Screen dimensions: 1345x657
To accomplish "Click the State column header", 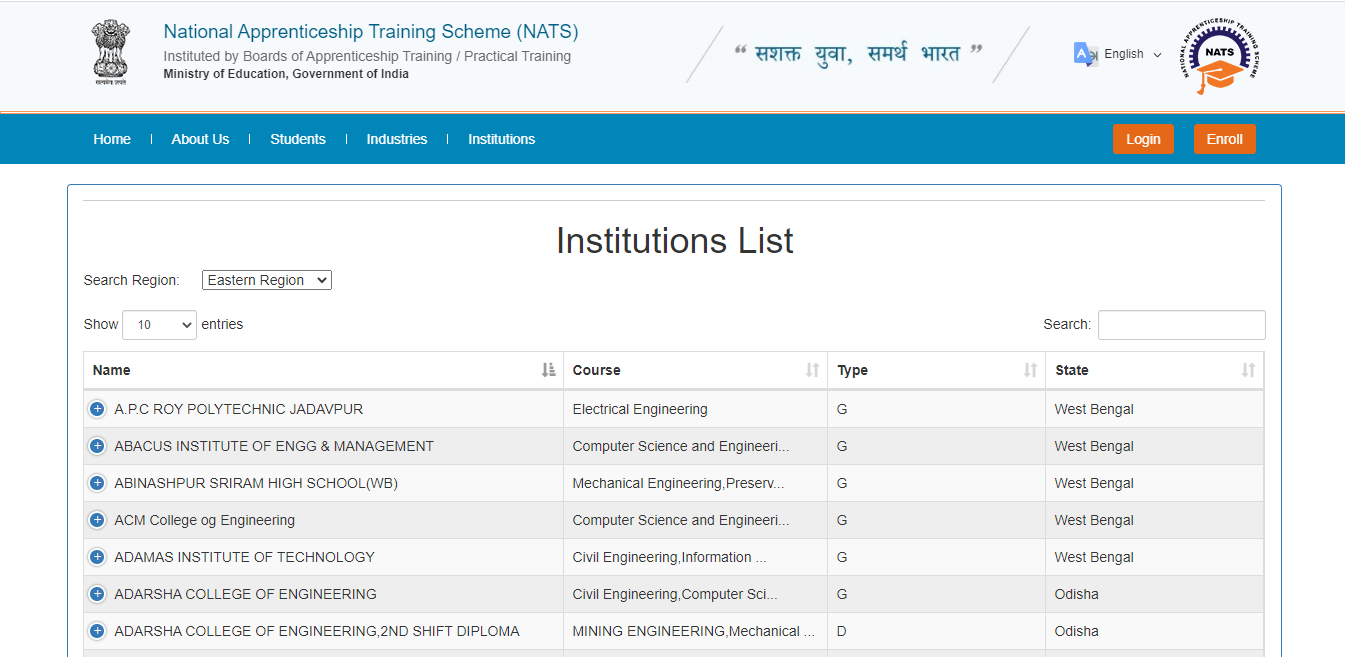I will pos(1155,370).
